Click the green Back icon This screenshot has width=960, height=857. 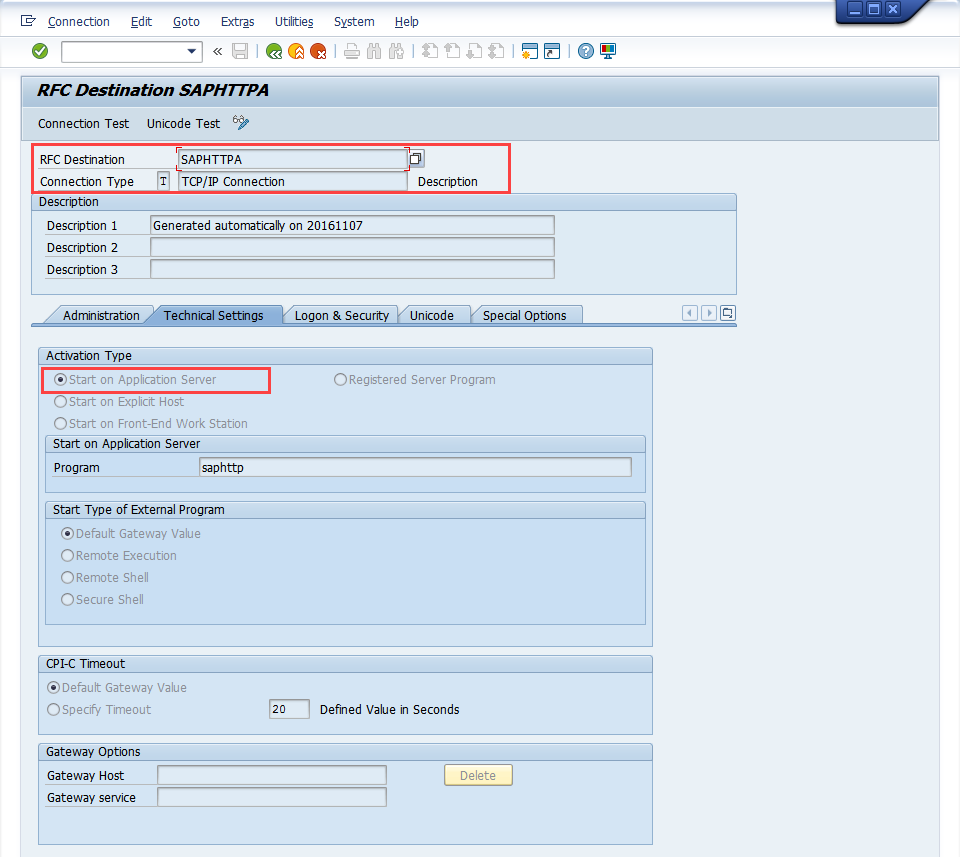274,51
